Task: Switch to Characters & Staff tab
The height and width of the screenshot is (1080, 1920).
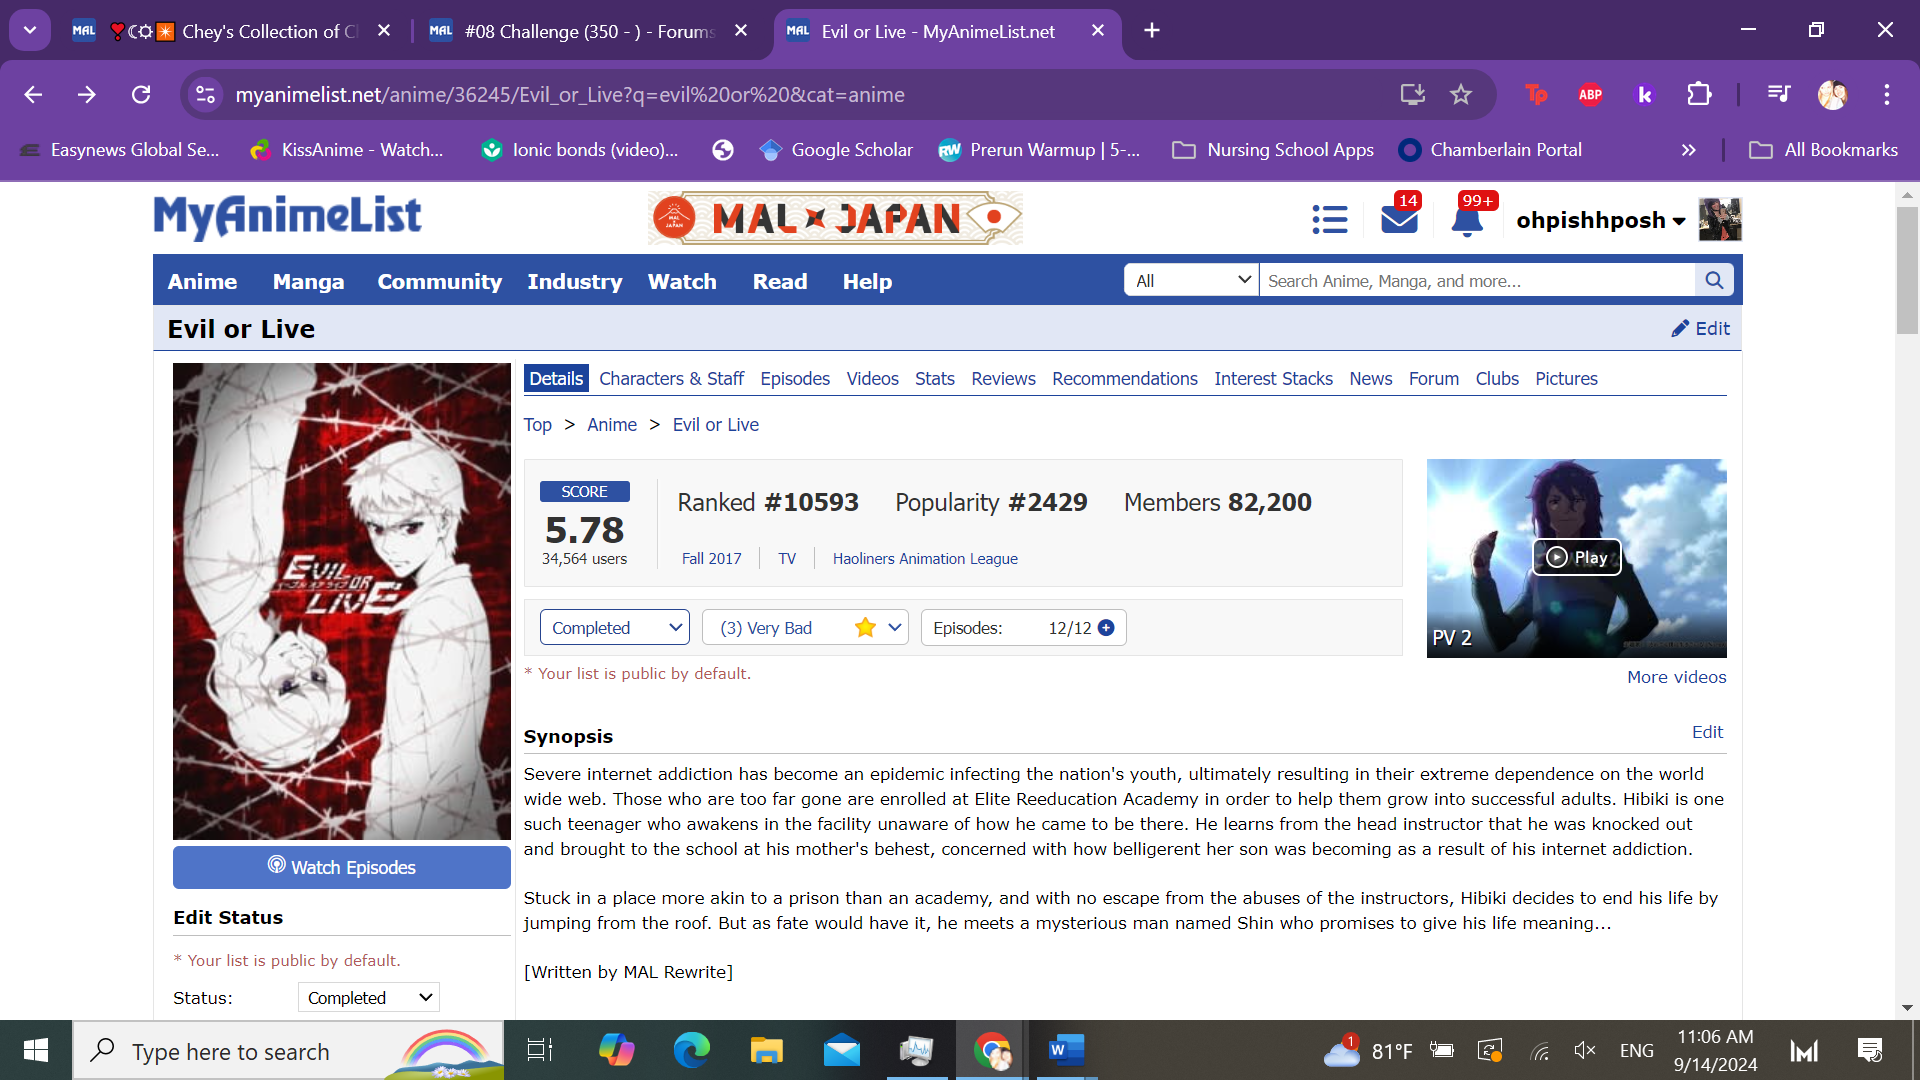Action: (x=671, y=379)
